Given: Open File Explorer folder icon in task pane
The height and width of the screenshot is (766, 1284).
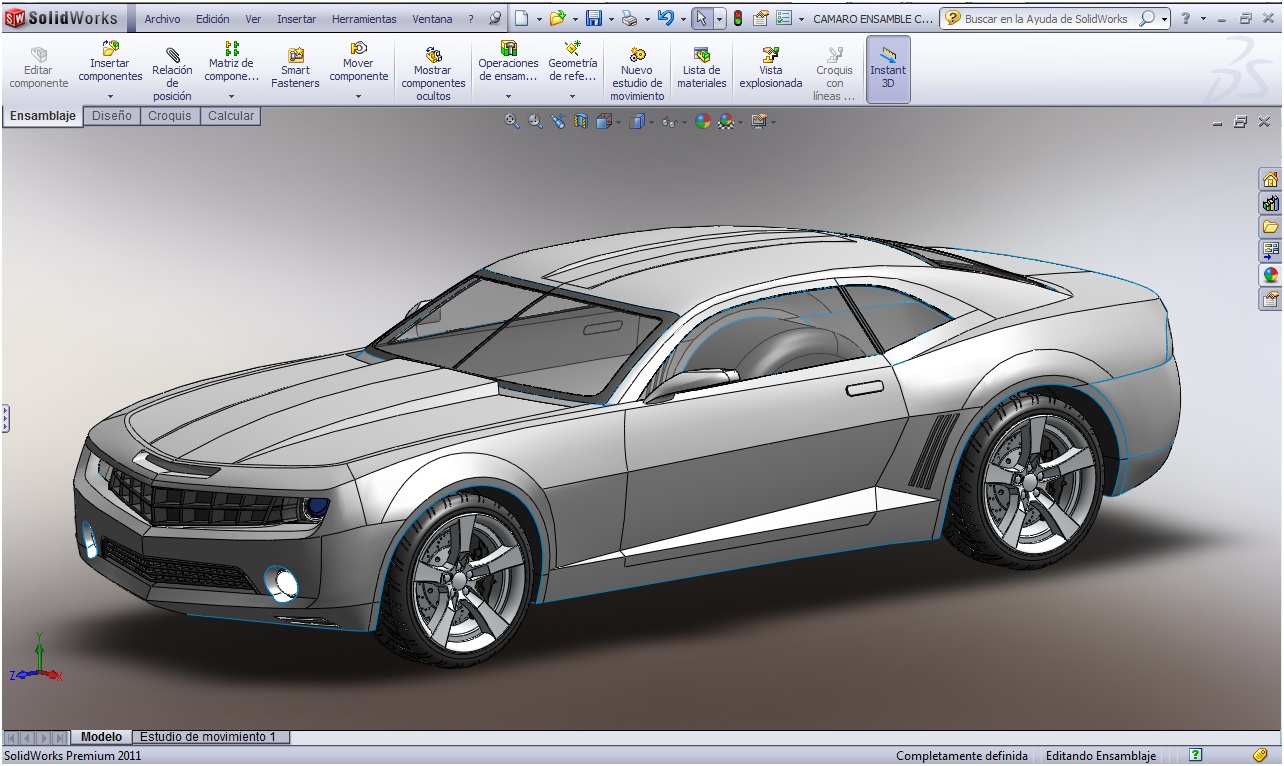Looking at the screenshot, I should click(x=1270, y=227).
